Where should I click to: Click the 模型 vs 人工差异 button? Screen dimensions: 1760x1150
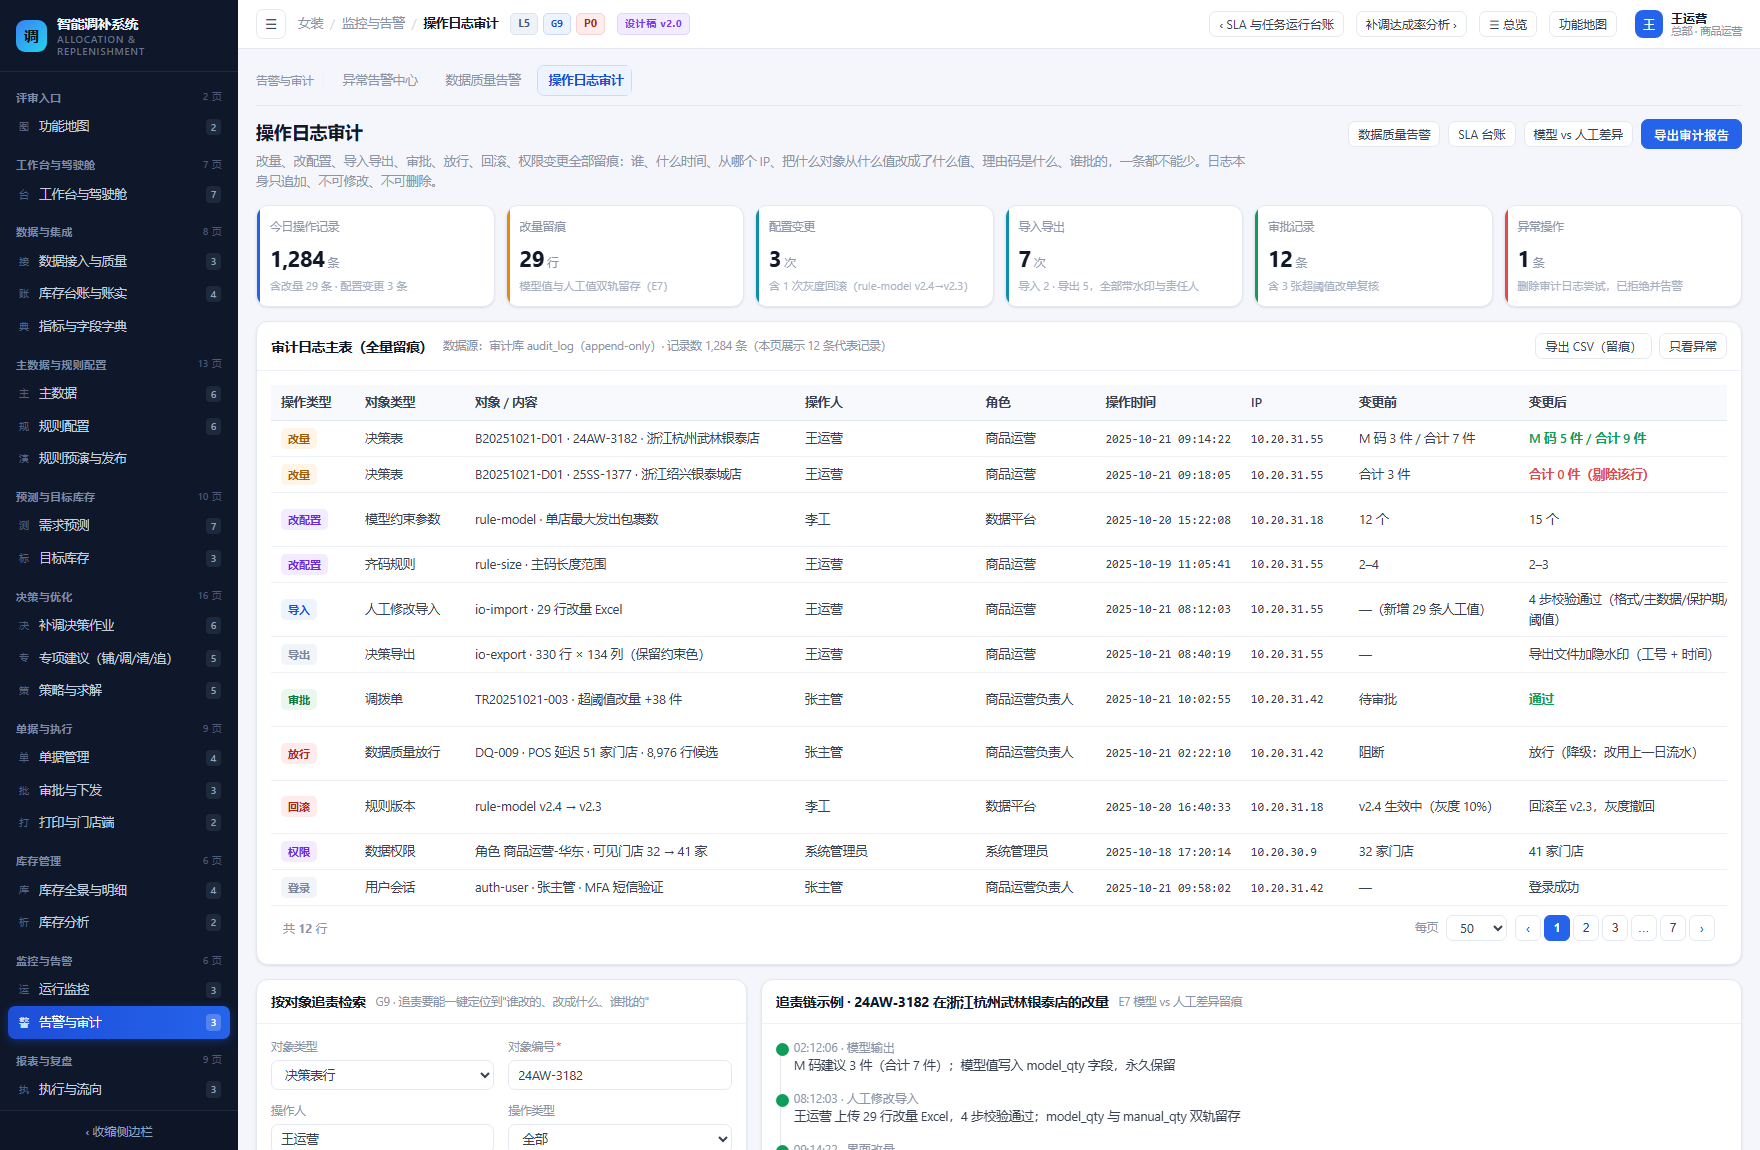1578,134
